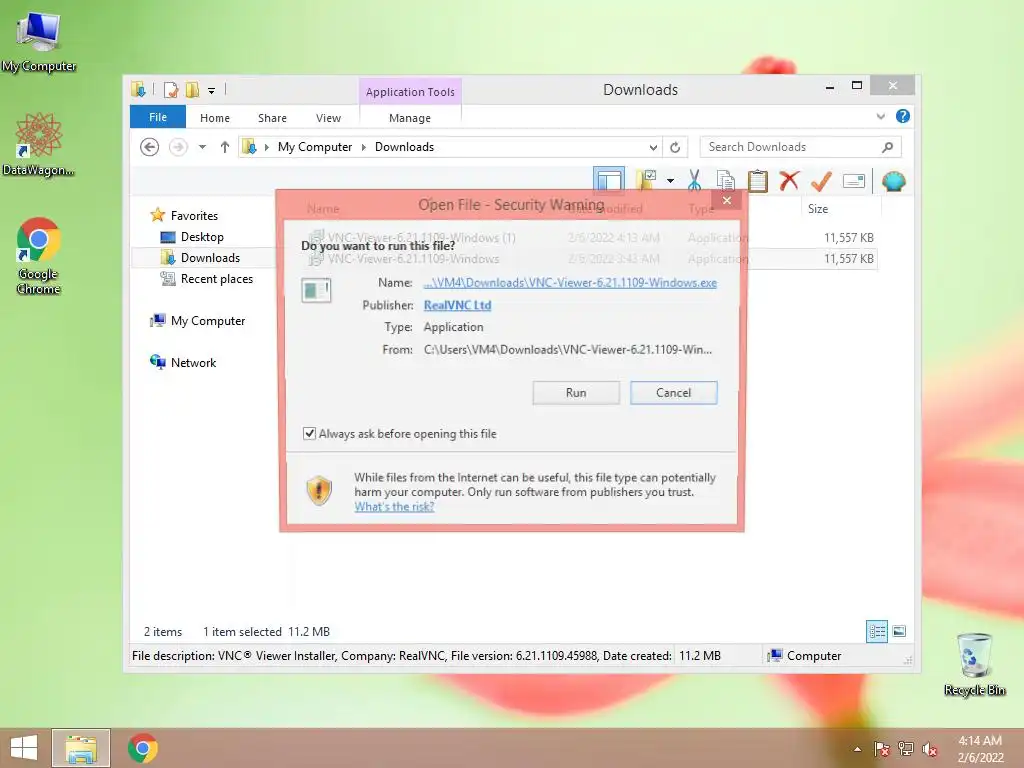
Task: Click Chrome in the taskbar
Action: point(142,748)
